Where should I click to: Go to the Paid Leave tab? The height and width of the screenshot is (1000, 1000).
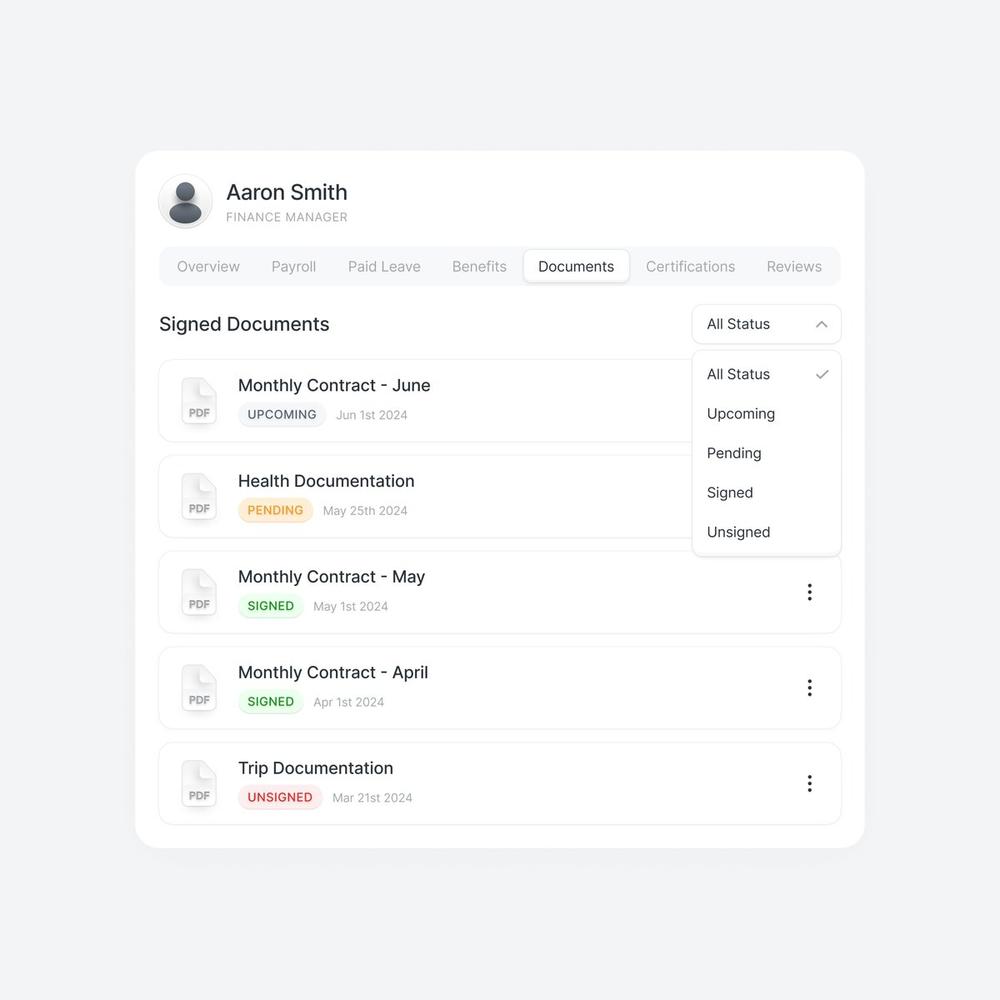click(384, 267)
